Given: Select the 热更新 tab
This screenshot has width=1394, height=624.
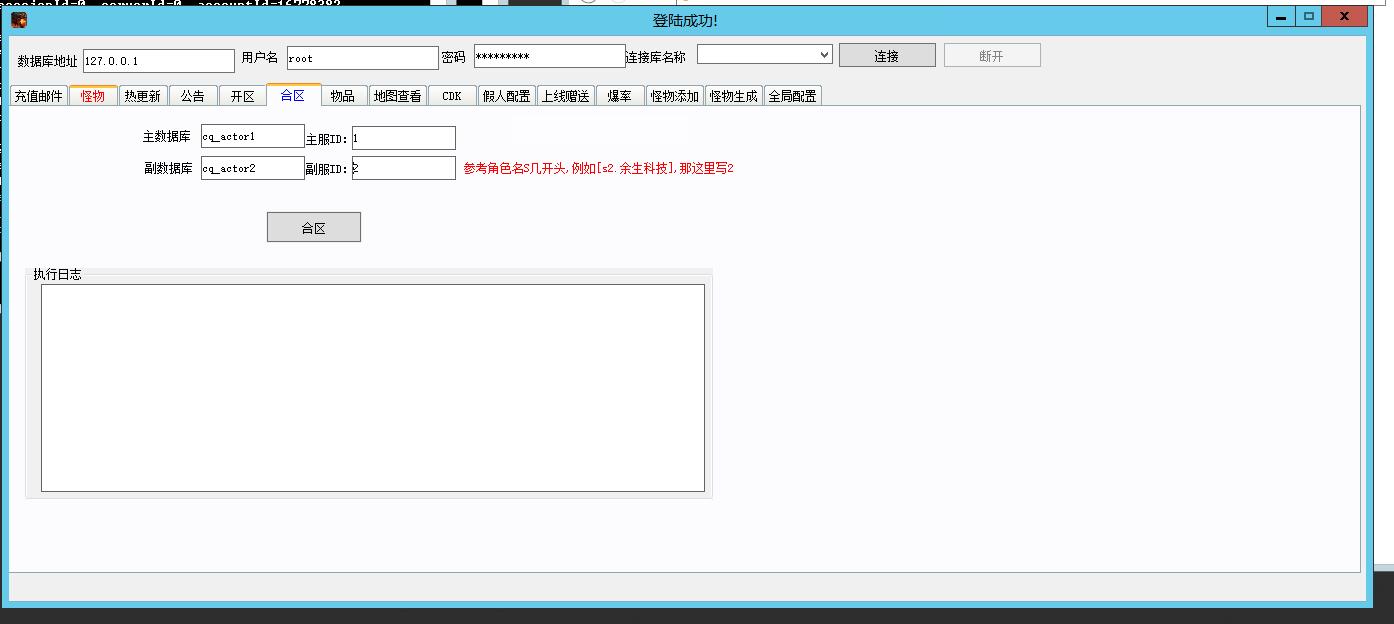Looking at the screenshot, I should 142,96.
